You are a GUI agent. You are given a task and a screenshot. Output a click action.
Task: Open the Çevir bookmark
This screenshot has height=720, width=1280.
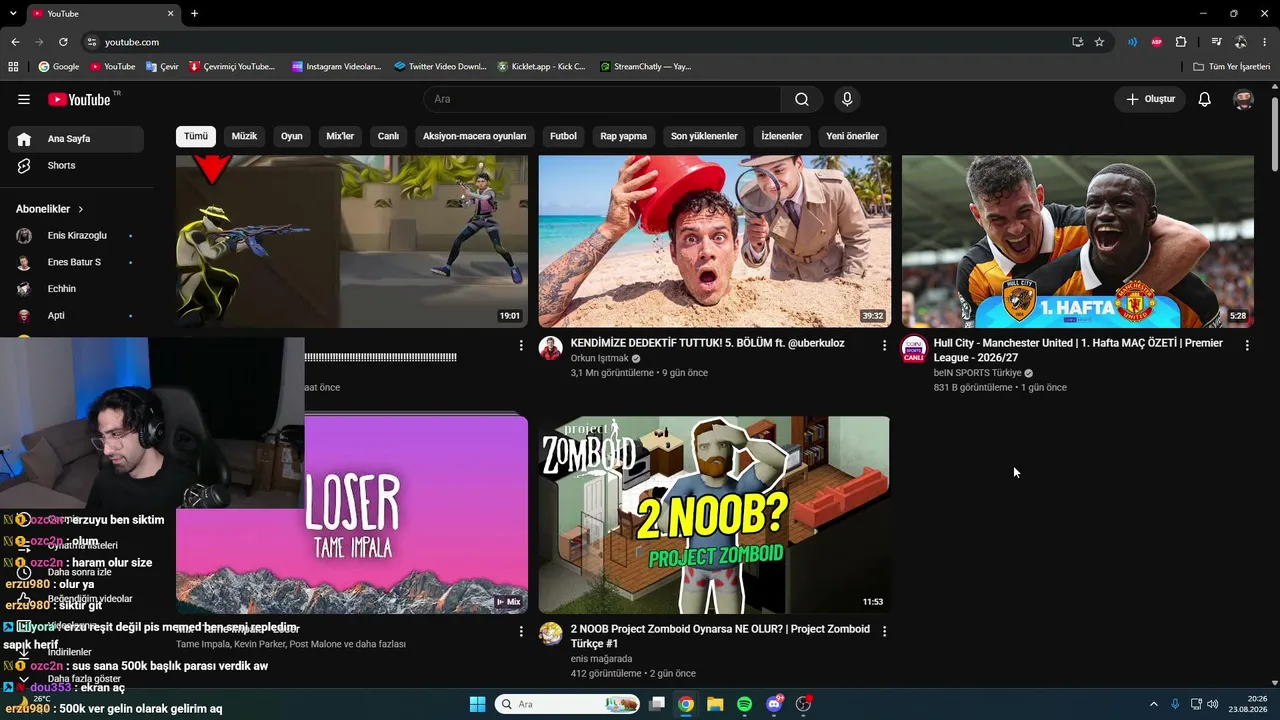[162, 67]
